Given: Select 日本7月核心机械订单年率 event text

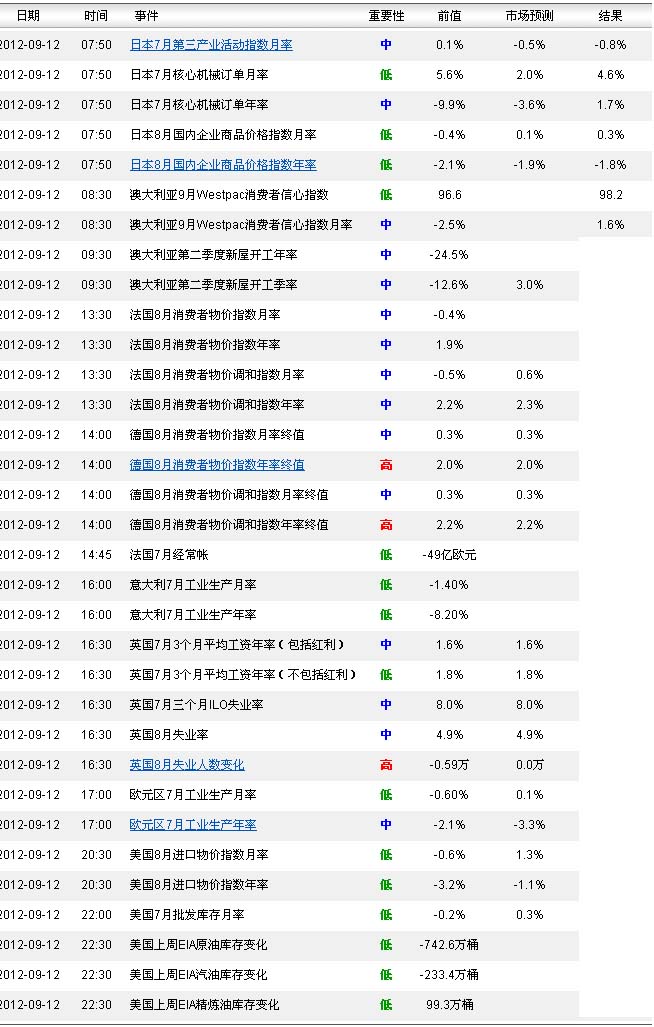Looking at the screenshot, I should [x=199, y=105].
